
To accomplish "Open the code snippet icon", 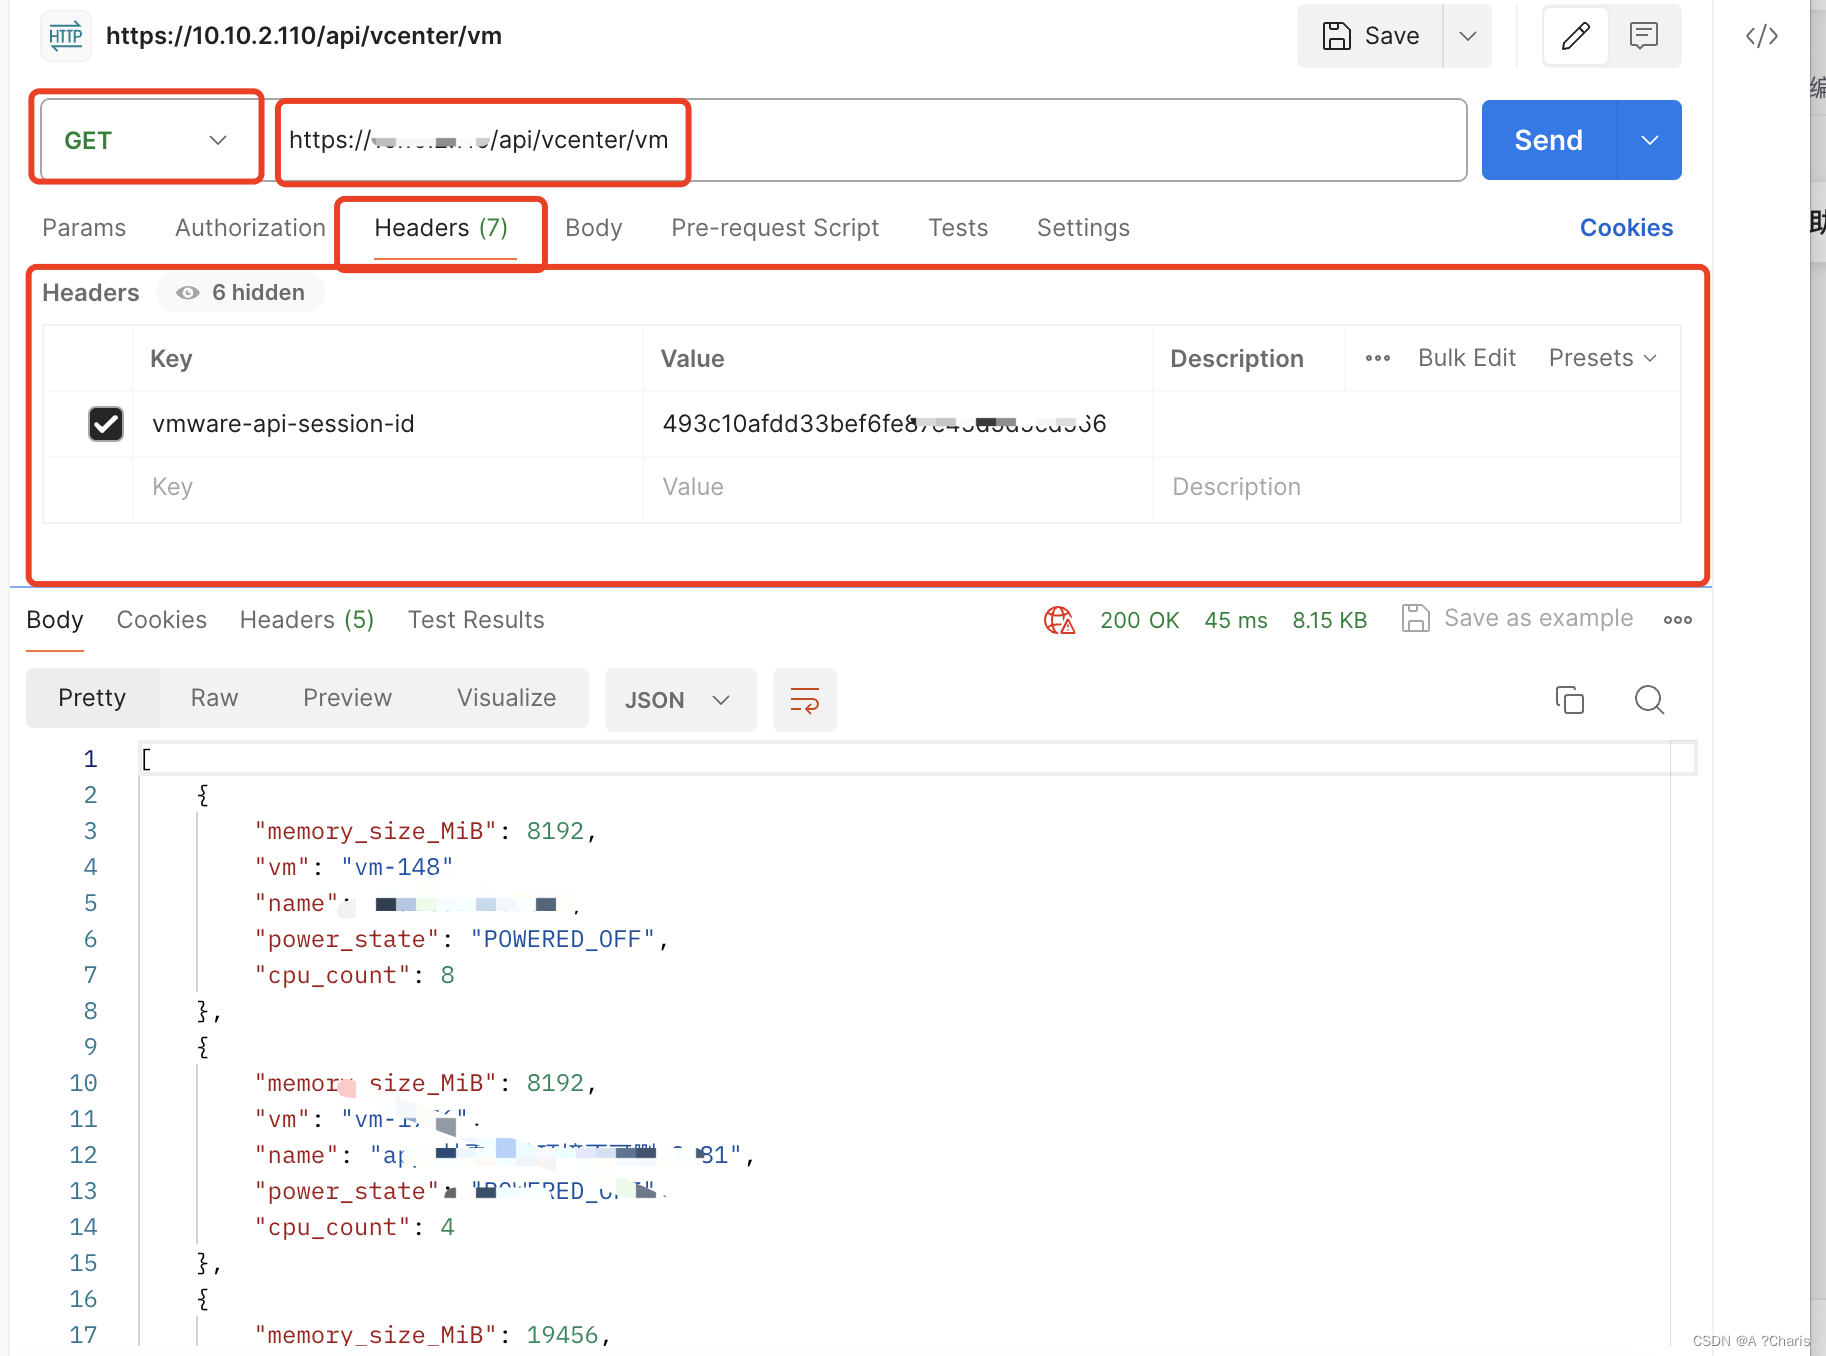I will (1762, 36).
